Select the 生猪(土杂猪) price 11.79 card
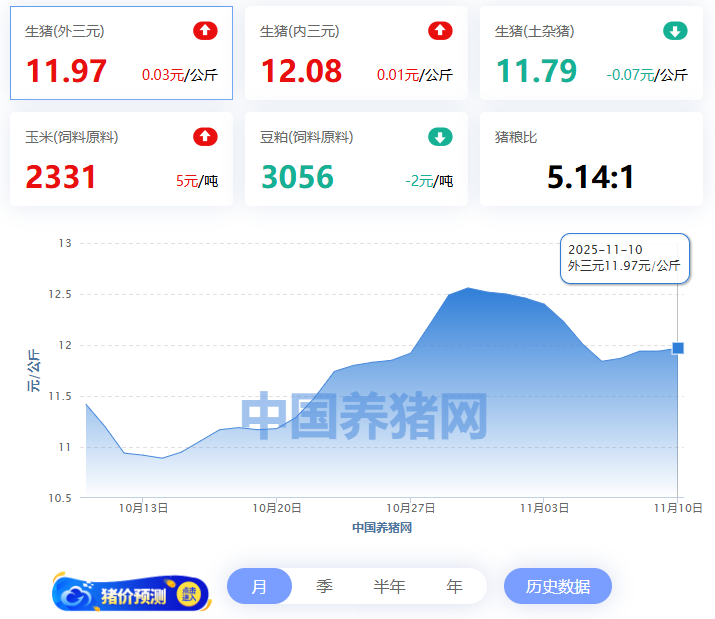The width and height of the screenshot is (715, 619). 590,53
